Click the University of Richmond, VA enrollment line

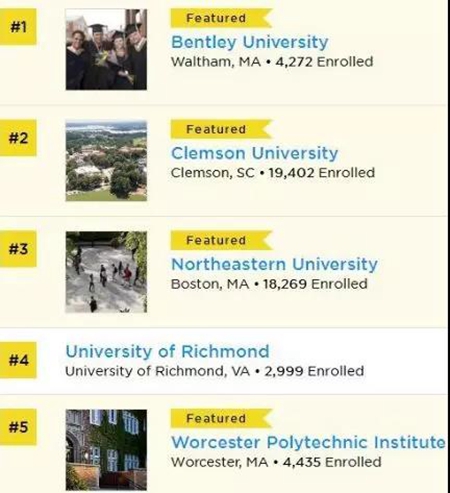click(x=215, y=371)
